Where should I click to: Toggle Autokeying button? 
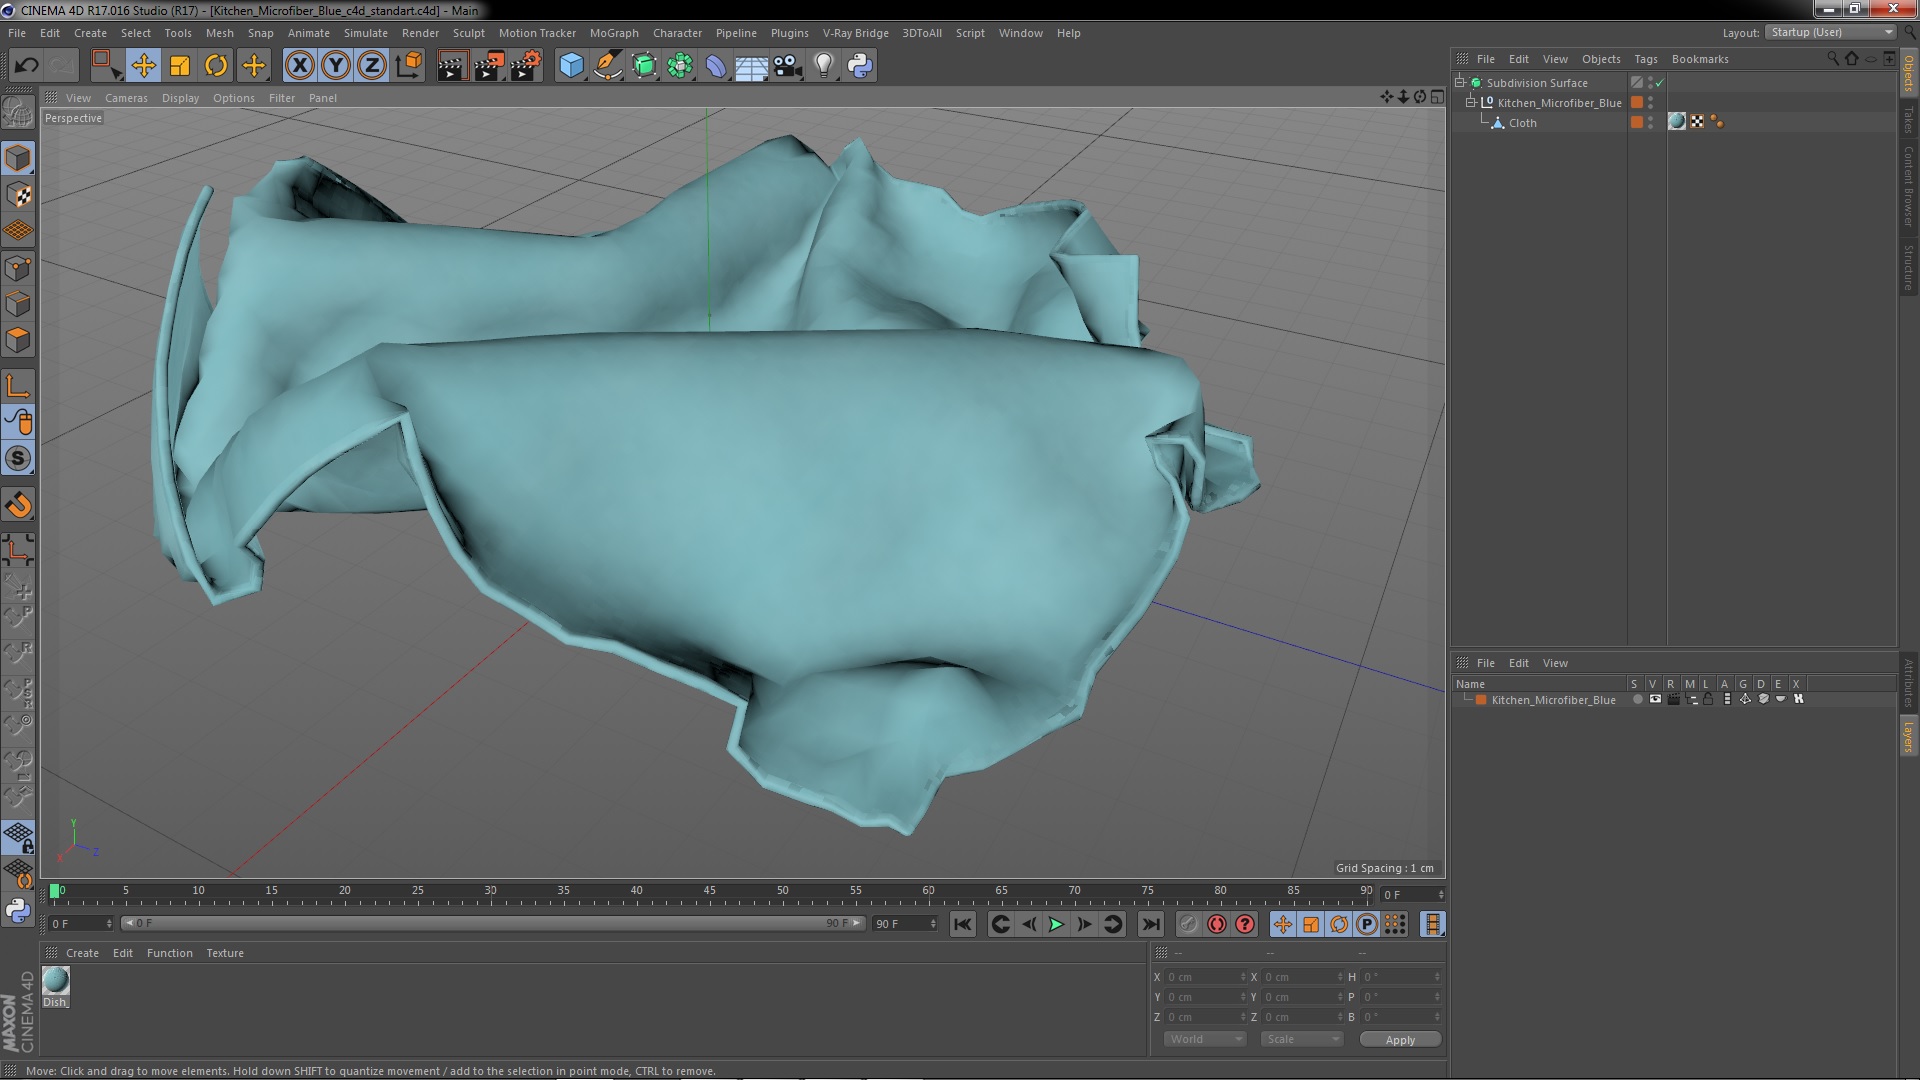tap(1217, 925)
